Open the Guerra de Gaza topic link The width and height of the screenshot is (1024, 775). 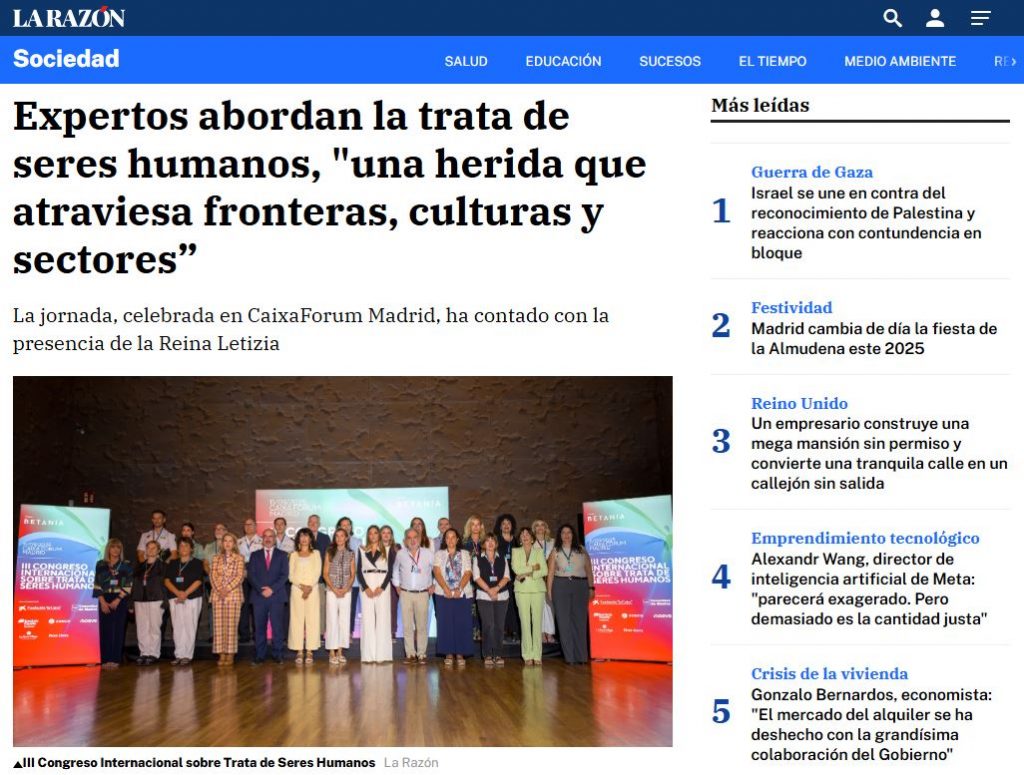point(811,172)
